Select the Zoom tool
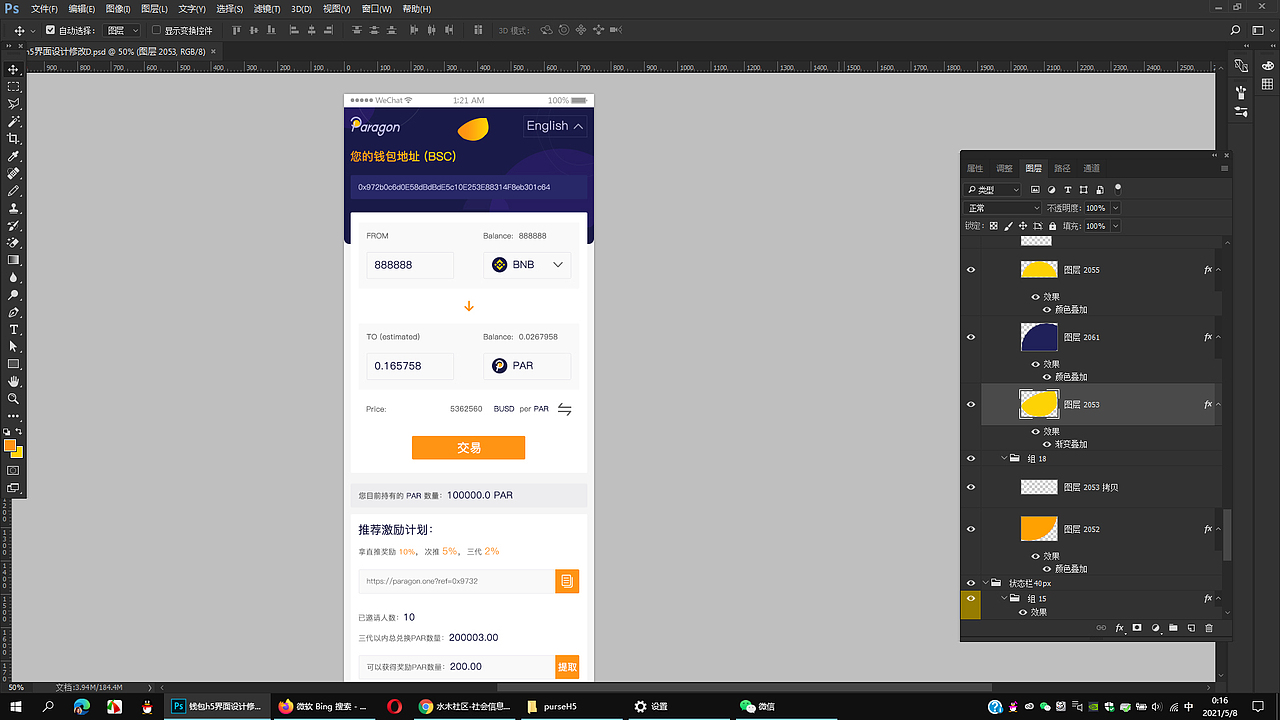This screenshot has width=1280, height=720. tap(14, 399)
